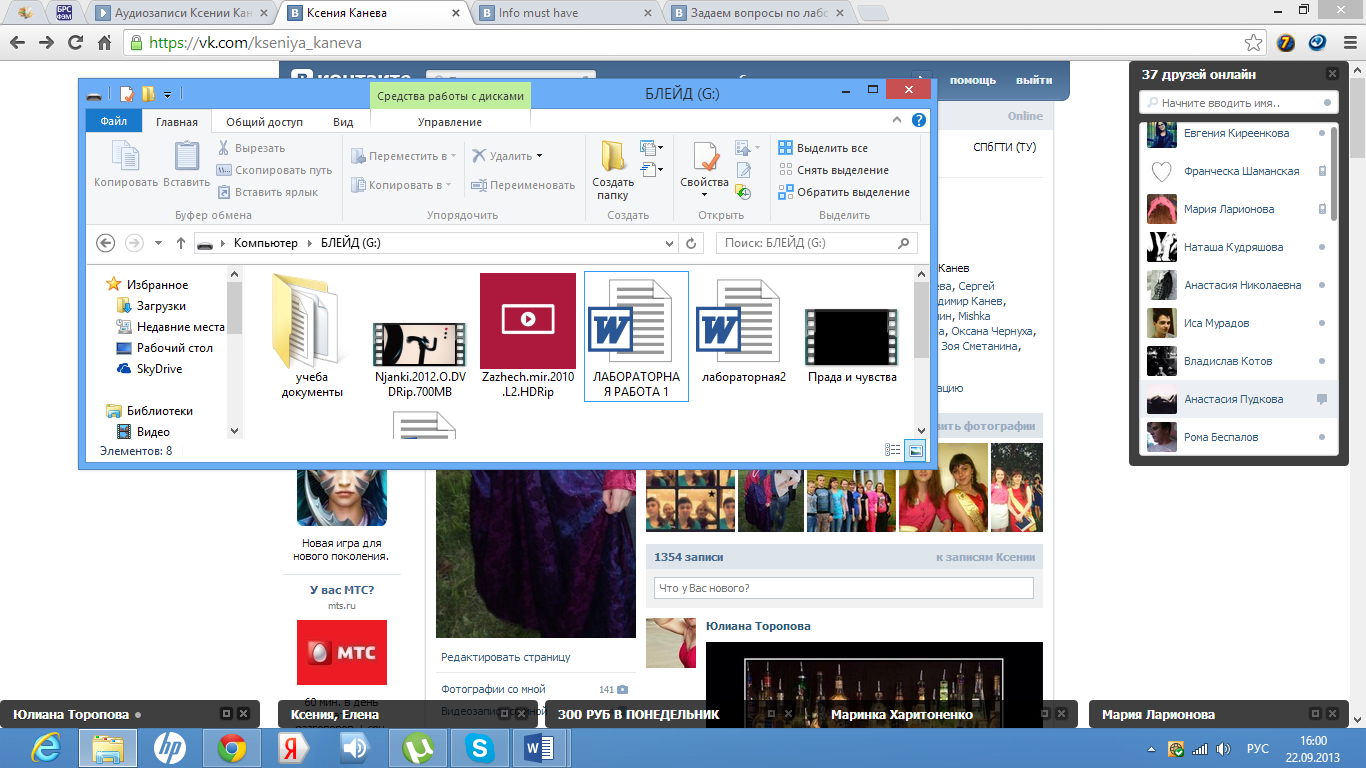This screenshot has width=1366, height=768.
Task: Click the Вставить clipboard icon
Action: tap(187, 164)
